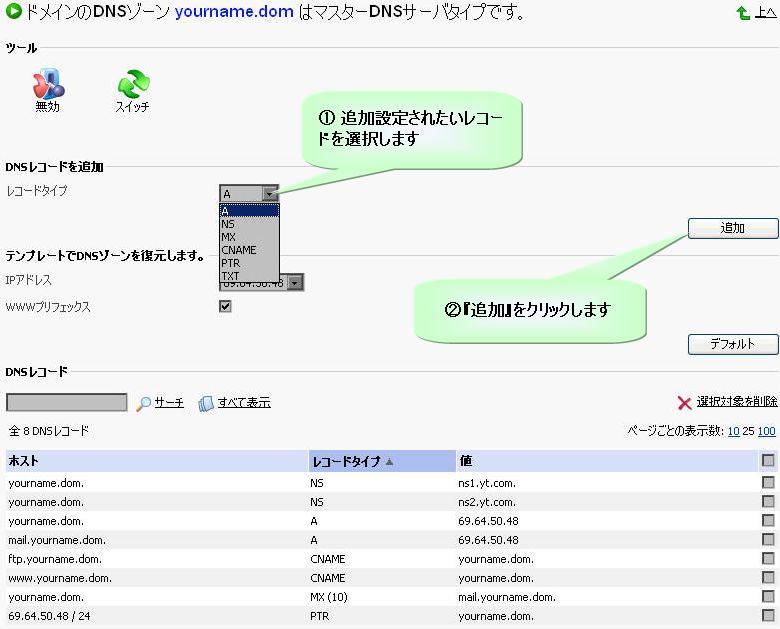Click the デフォルト (default) button
The width and height of the screenshot is (780, 629).
pyautogui.click(x=732, y=345)
